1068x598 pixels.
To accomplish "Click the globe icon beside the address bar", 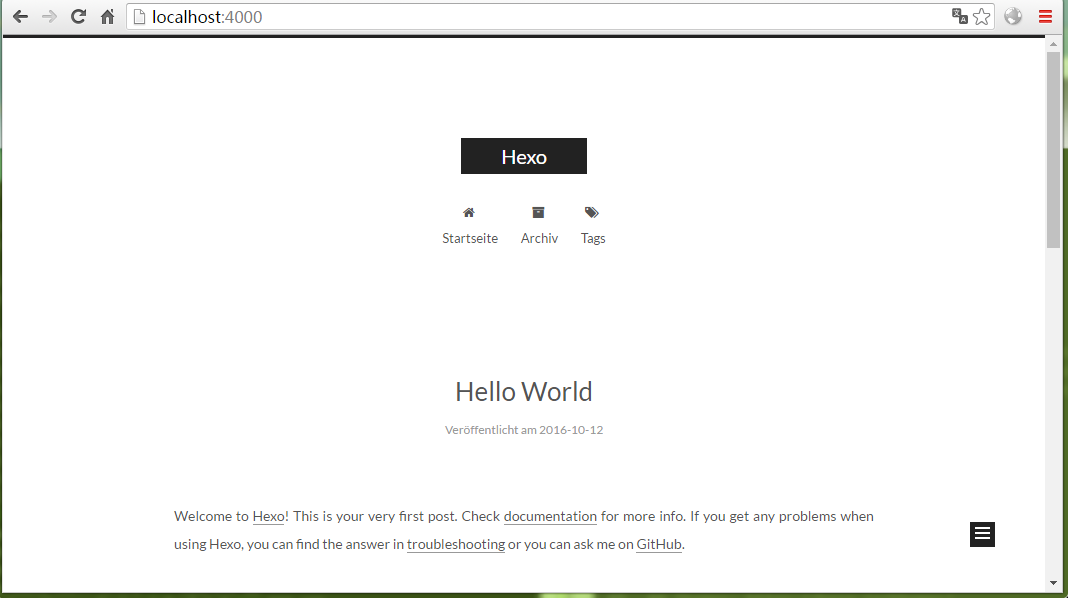I will pyautogui.click(x=1012, y=16).
